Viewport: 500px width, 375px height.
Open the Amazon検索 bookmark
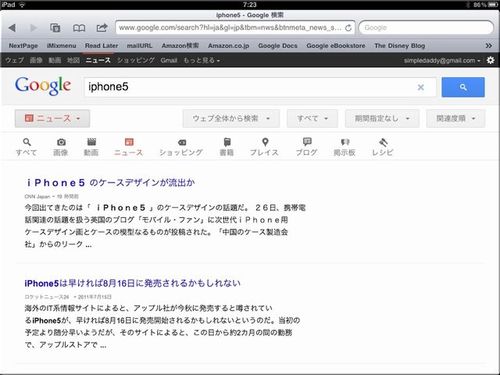[x=180, y=46]
